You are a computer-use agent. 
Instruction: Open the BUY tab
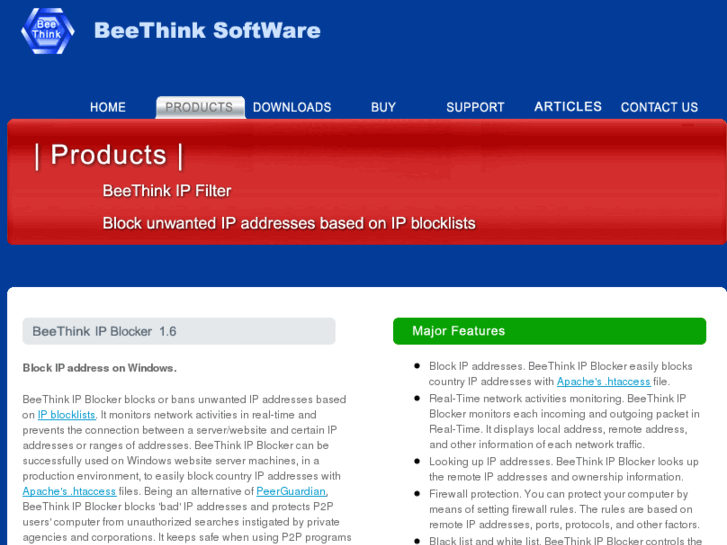pos(383,107)
